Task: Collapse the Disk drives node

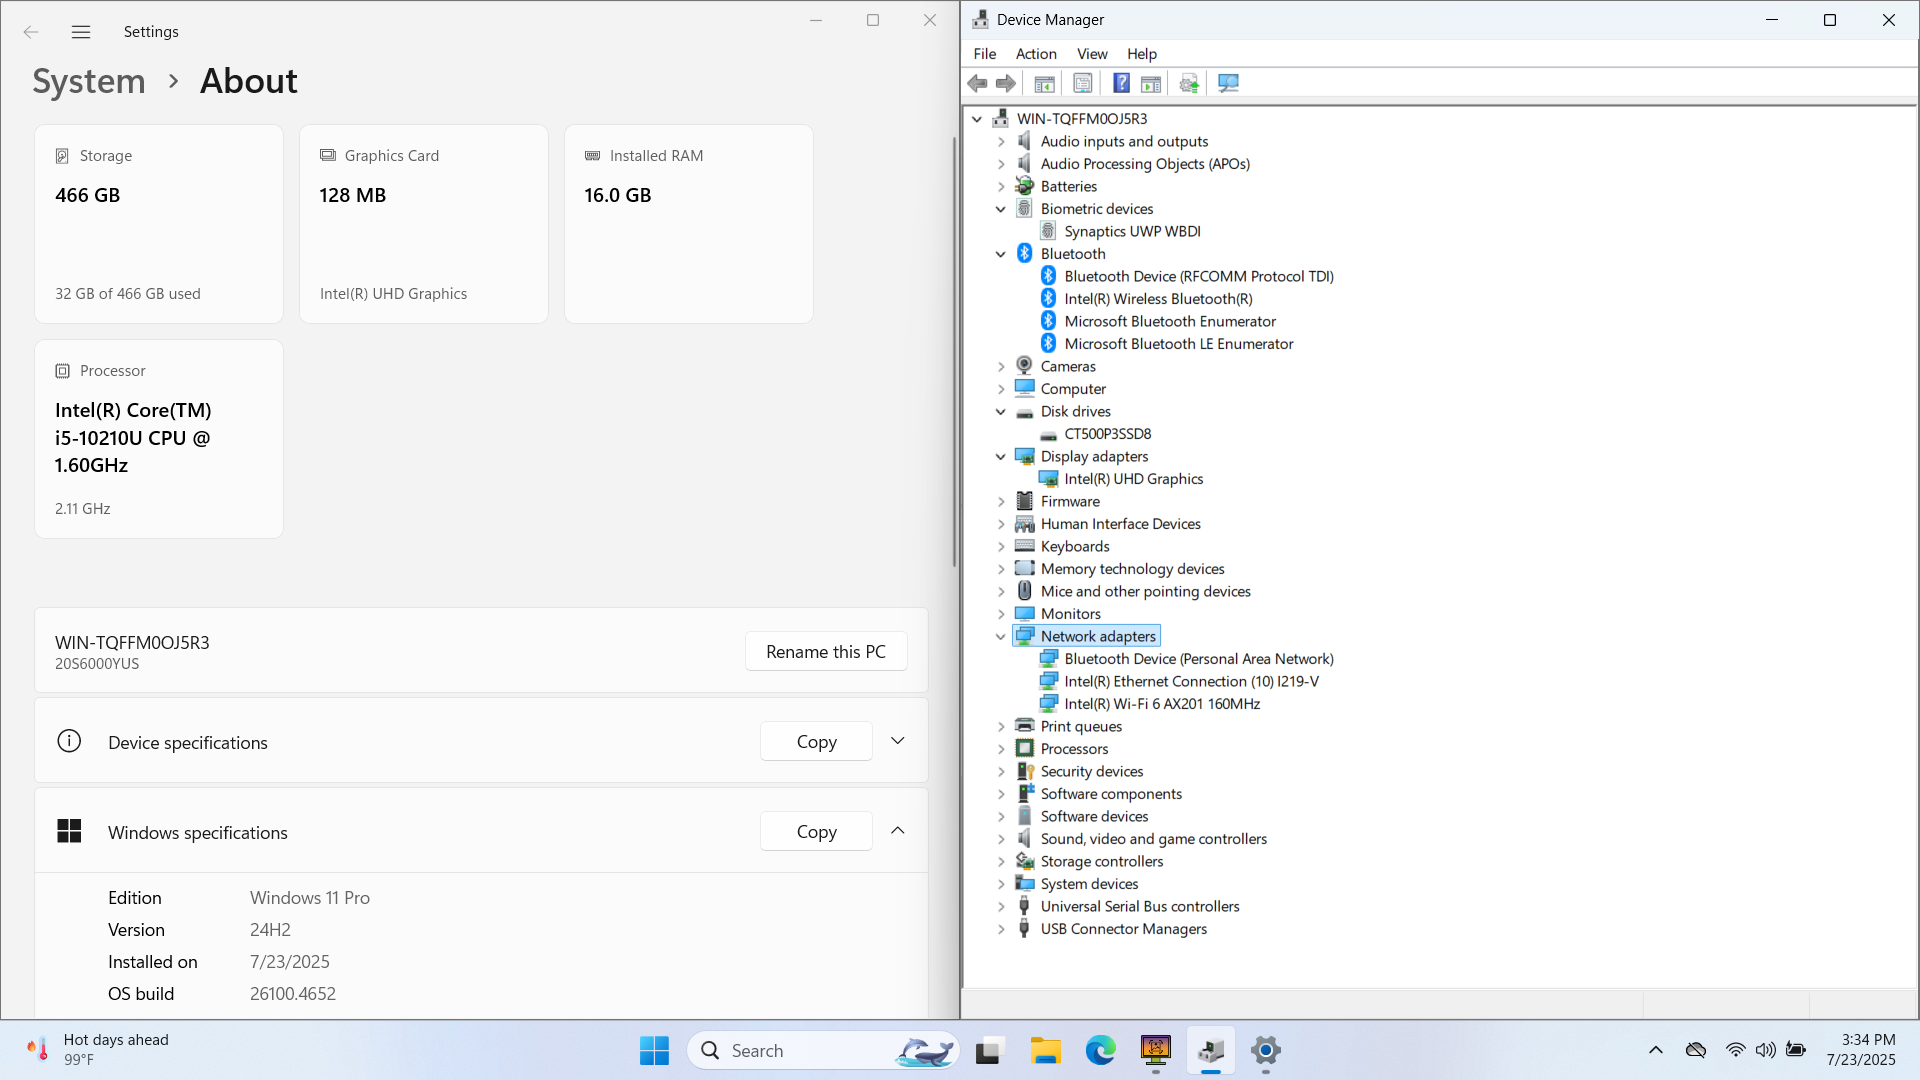Action: point(1001,412)
